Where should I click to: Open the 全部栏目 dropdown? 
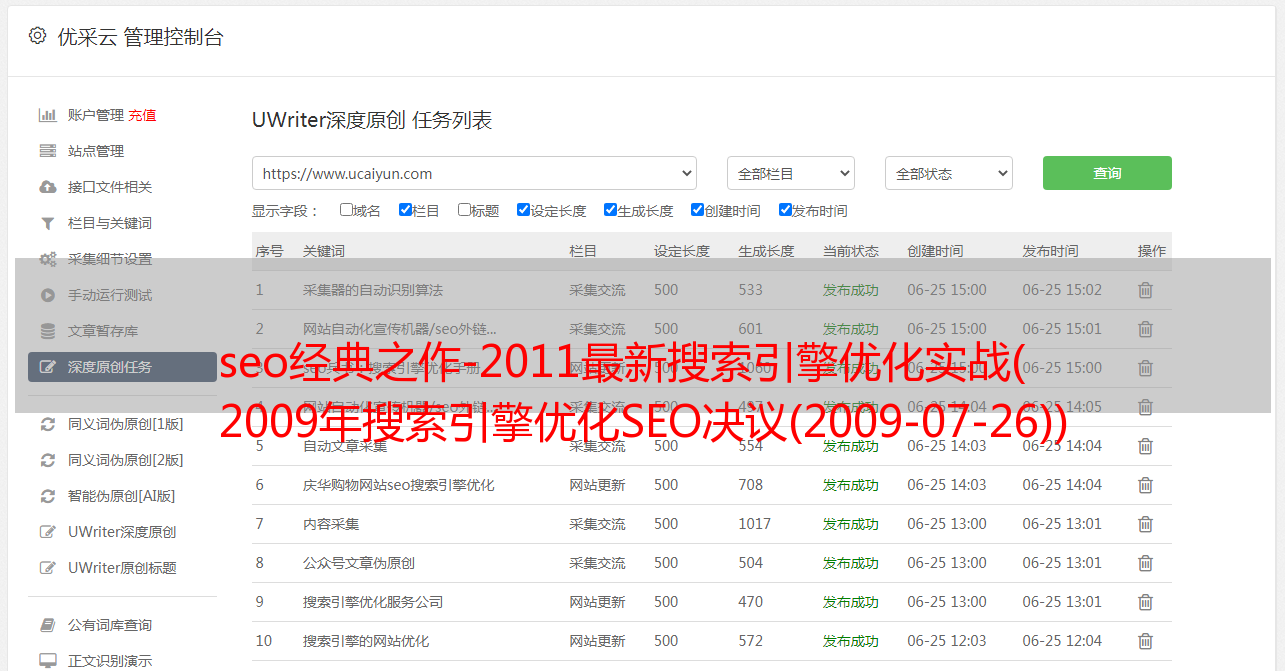tap(790, 173)
